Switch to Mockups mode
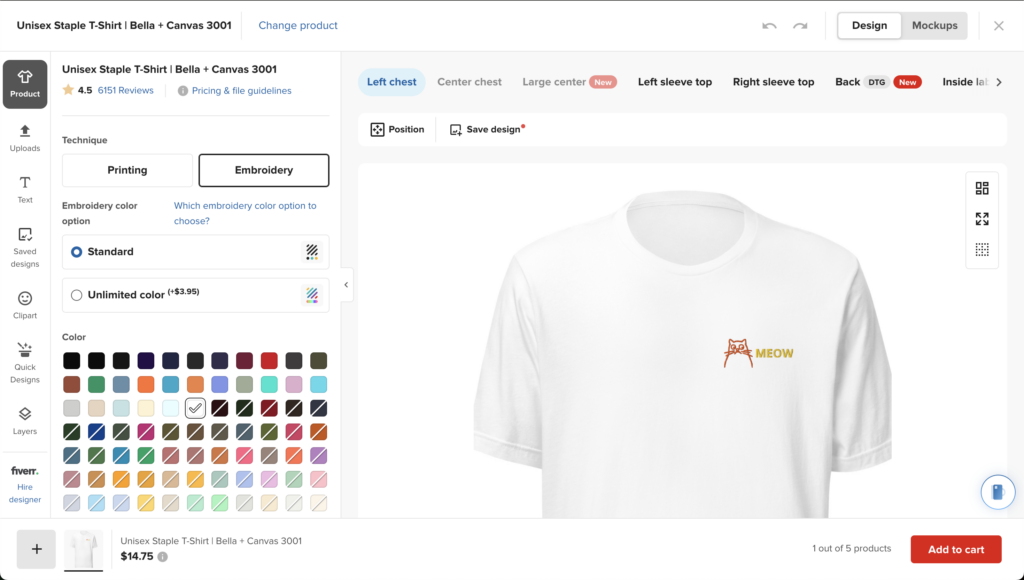Image resolution: width=1024 pixels, height=580 pixels. pyautogui.click(x=935, y=25)
